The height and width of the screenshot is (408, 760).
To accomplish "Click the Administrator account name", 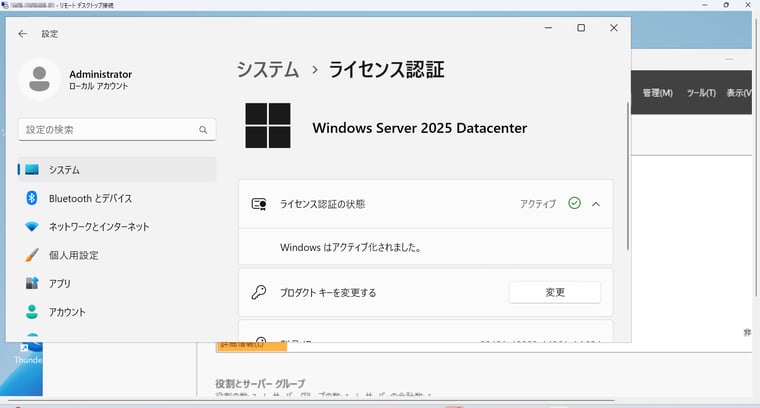I will click(100, 74).
